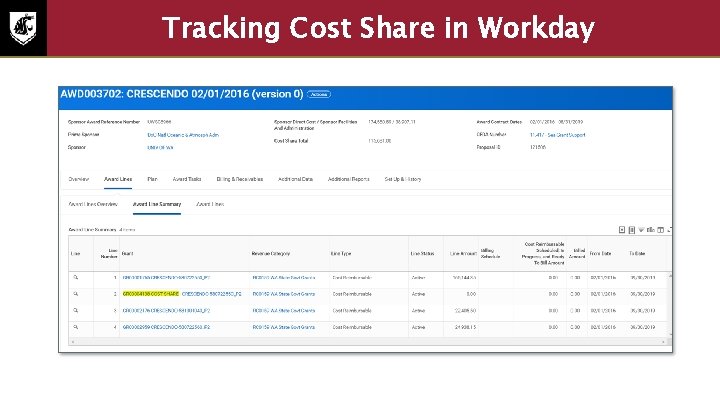Select the Award Lines tab
The width and height of the screenshot is (720, 405).
click(x=118, y=179)
